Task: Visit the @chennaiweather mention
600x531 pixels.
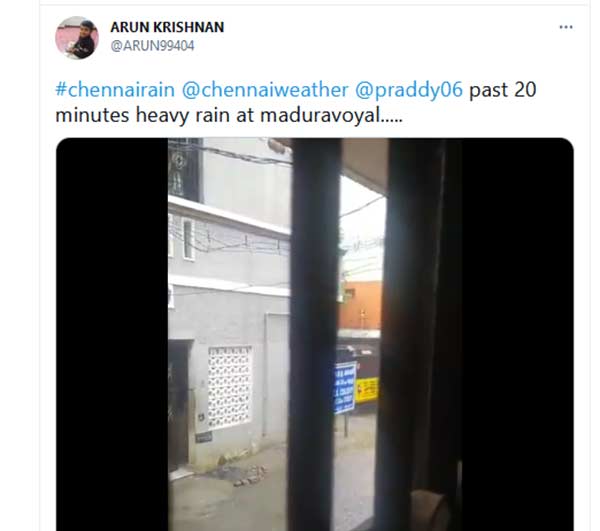Action: tap(265, 90)
